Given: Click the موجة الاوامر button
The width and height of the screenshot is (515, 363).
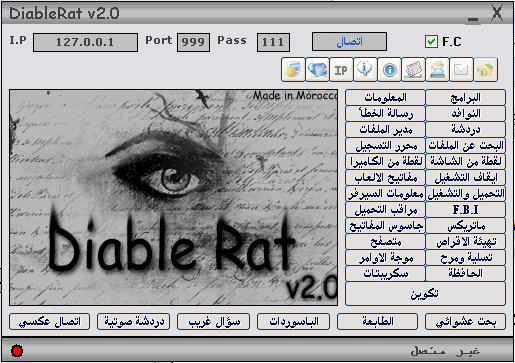Looking at the screenshot, I should coord(385,257).
